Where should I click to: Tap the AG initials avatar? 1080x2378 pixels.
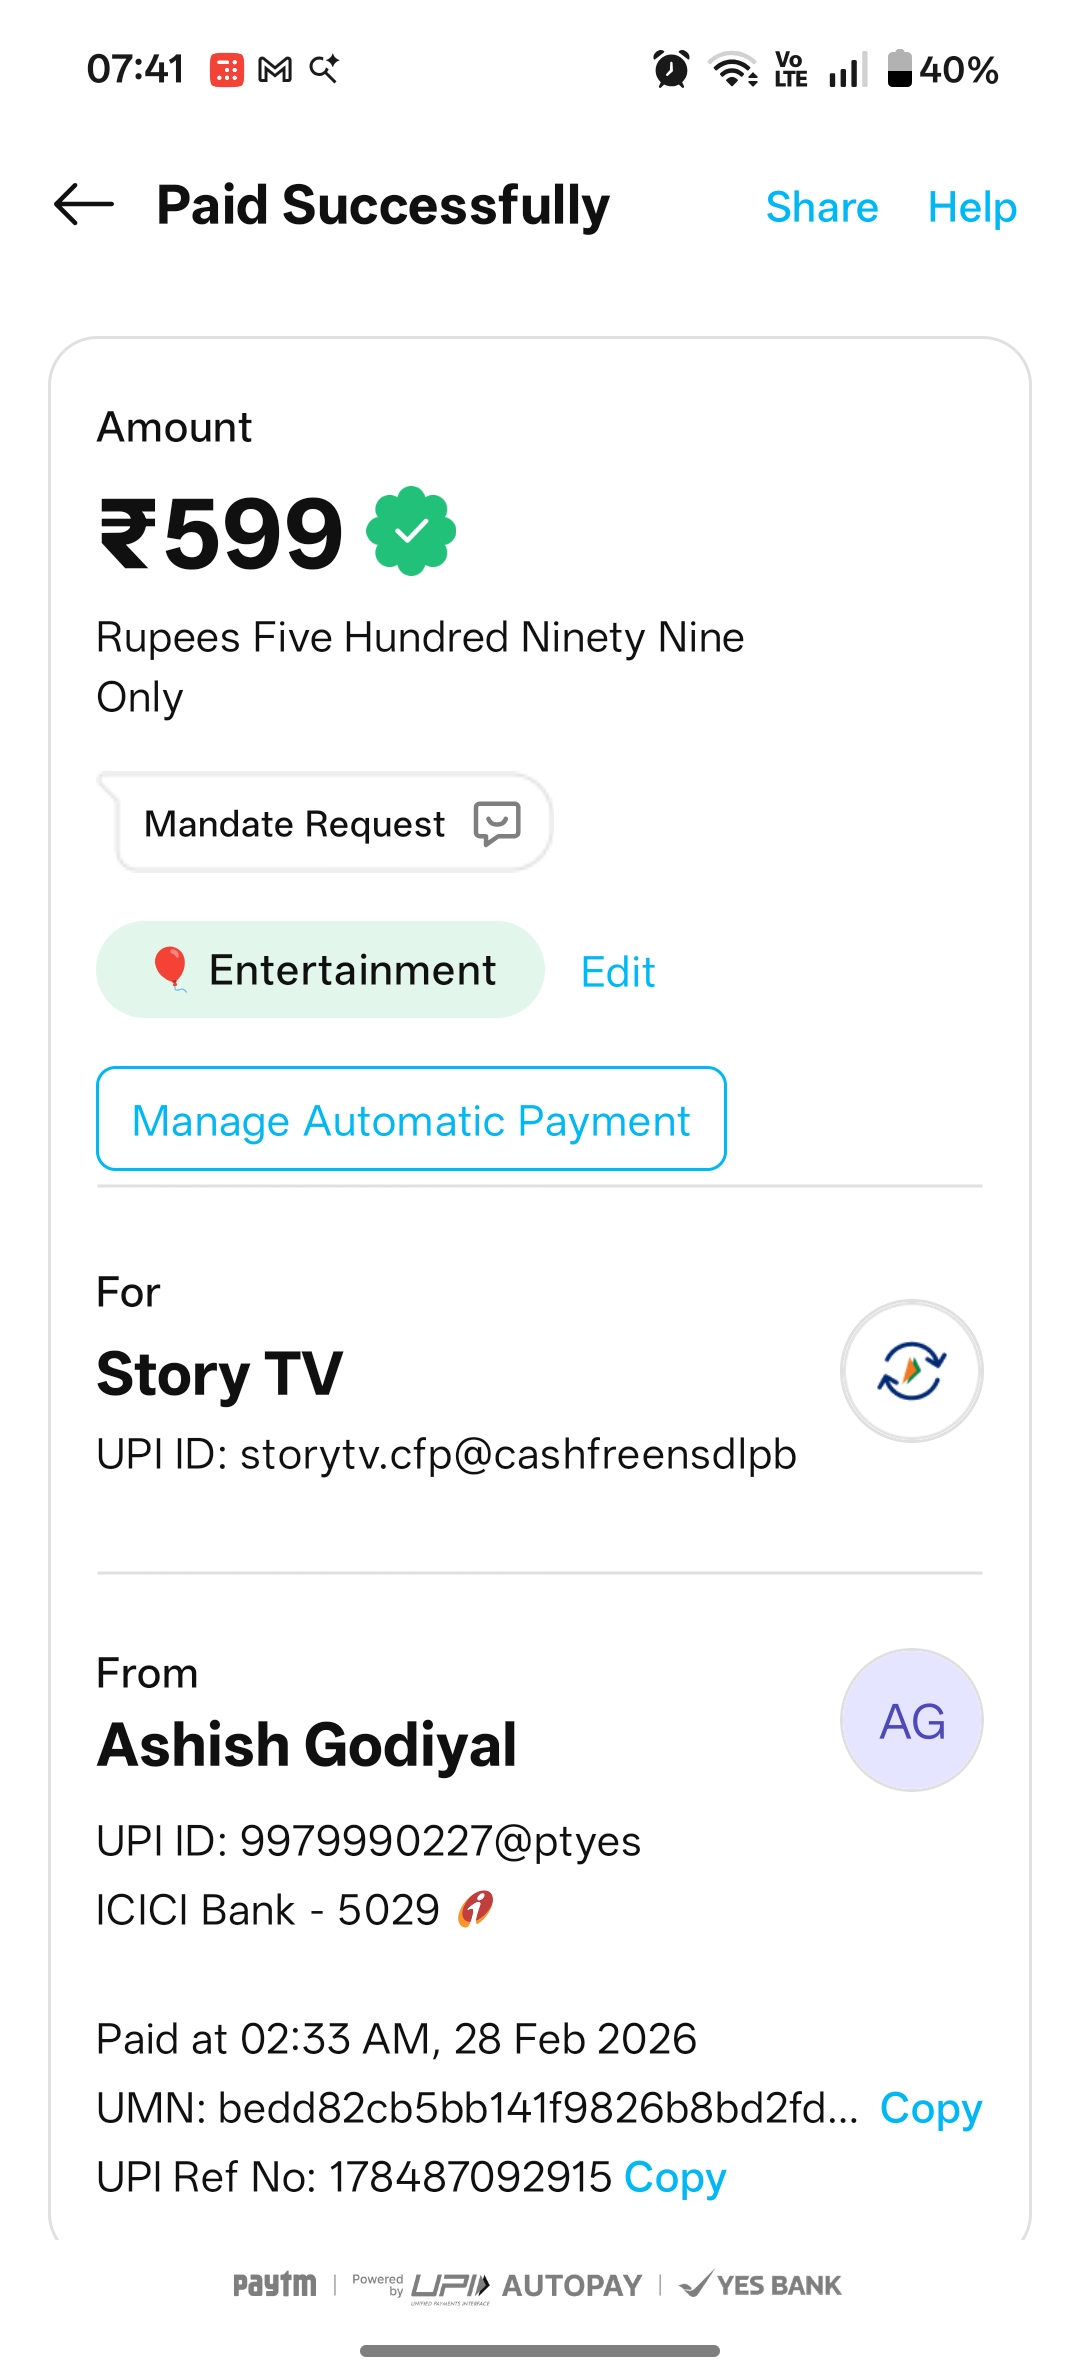coord(911,1720)
